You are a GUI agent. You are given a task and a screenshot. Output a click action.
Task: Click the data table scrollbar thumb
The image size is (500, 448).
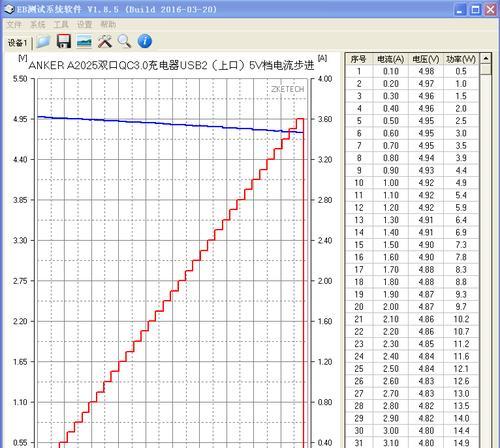pyautogui.click(x=486, y=69)
